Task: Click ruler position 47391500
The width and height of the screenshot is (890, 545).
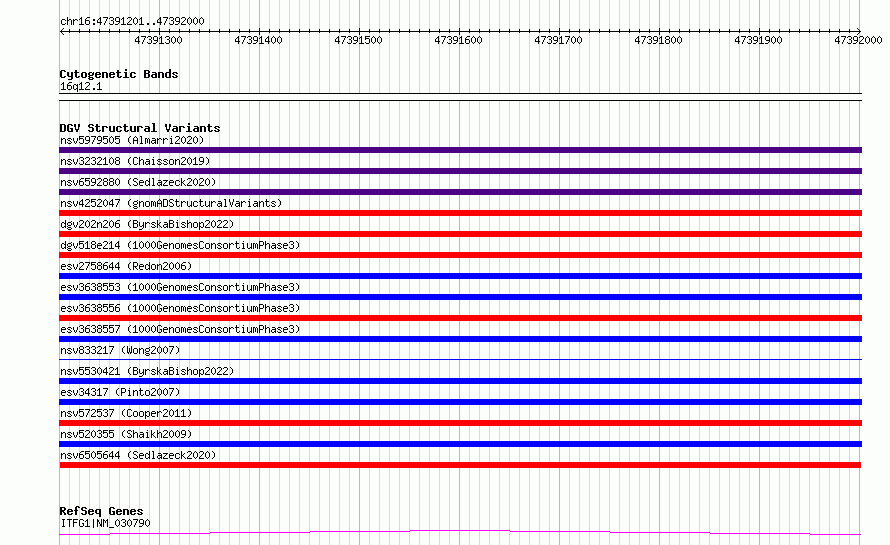Action: (x=358, y=40)
